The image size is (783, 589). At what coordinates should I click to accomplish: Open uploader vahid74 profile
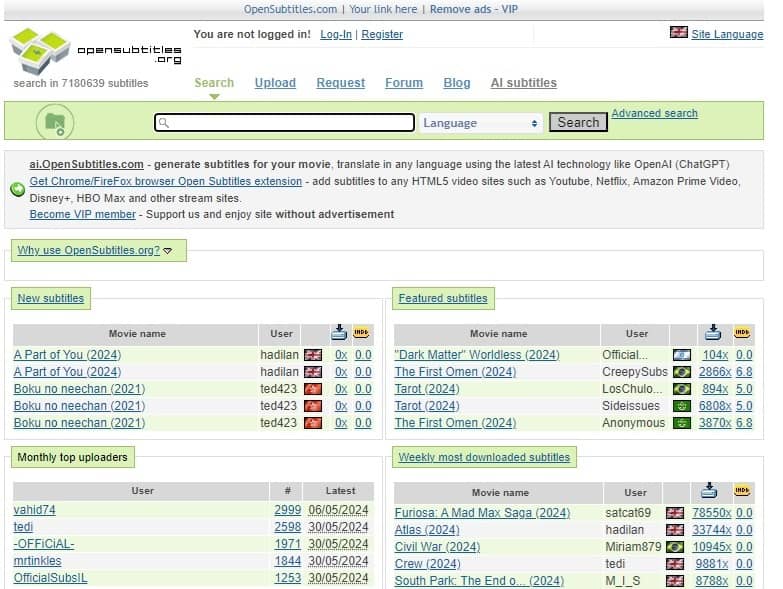[34, 510]
